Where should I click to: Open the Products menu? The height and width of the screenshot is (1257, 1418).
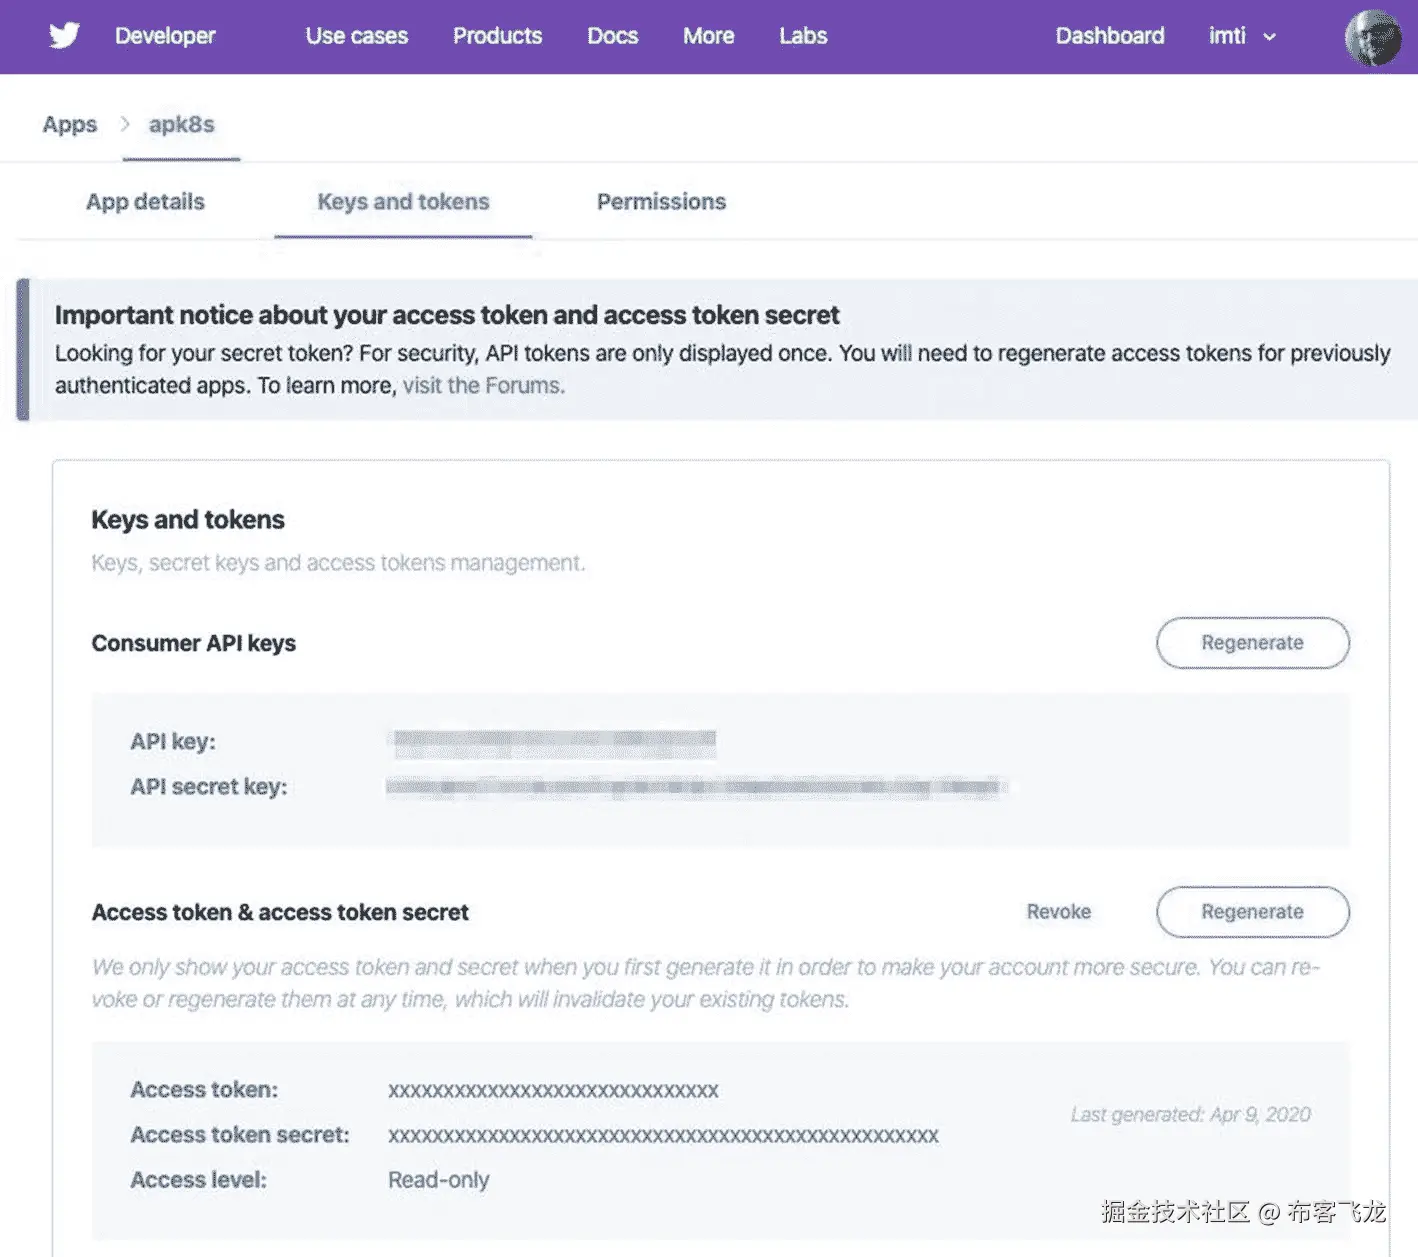coord(497,36)
